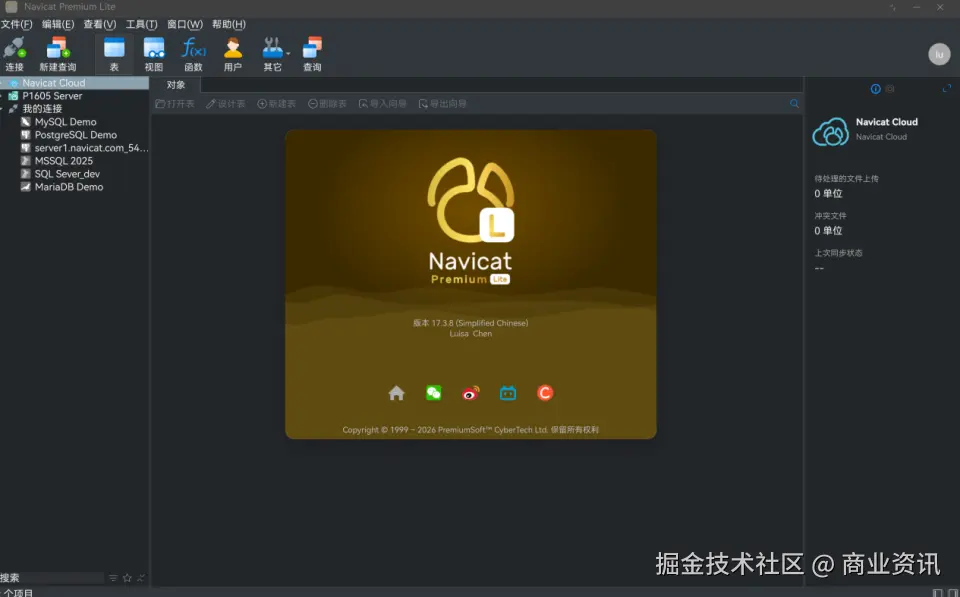Click the collapse arrows icon beside search

(x=141, y=577)
